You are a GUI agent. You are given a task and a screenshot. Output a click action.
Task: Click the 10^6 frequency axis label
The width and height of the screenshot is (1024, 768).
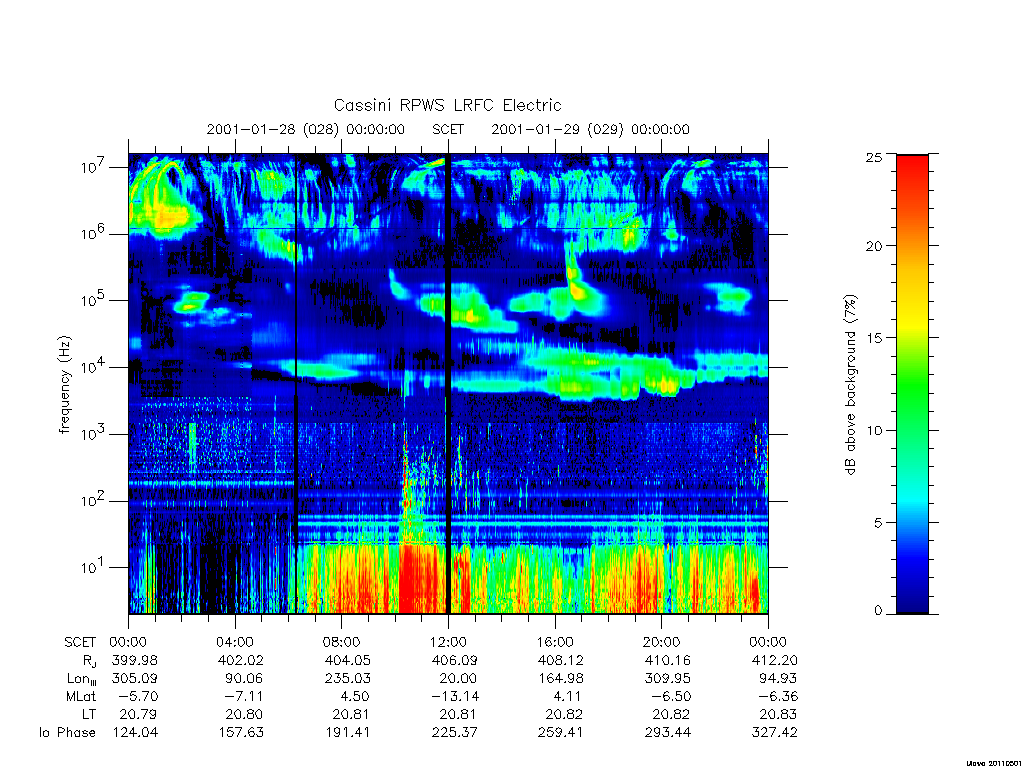pos(94,233)
